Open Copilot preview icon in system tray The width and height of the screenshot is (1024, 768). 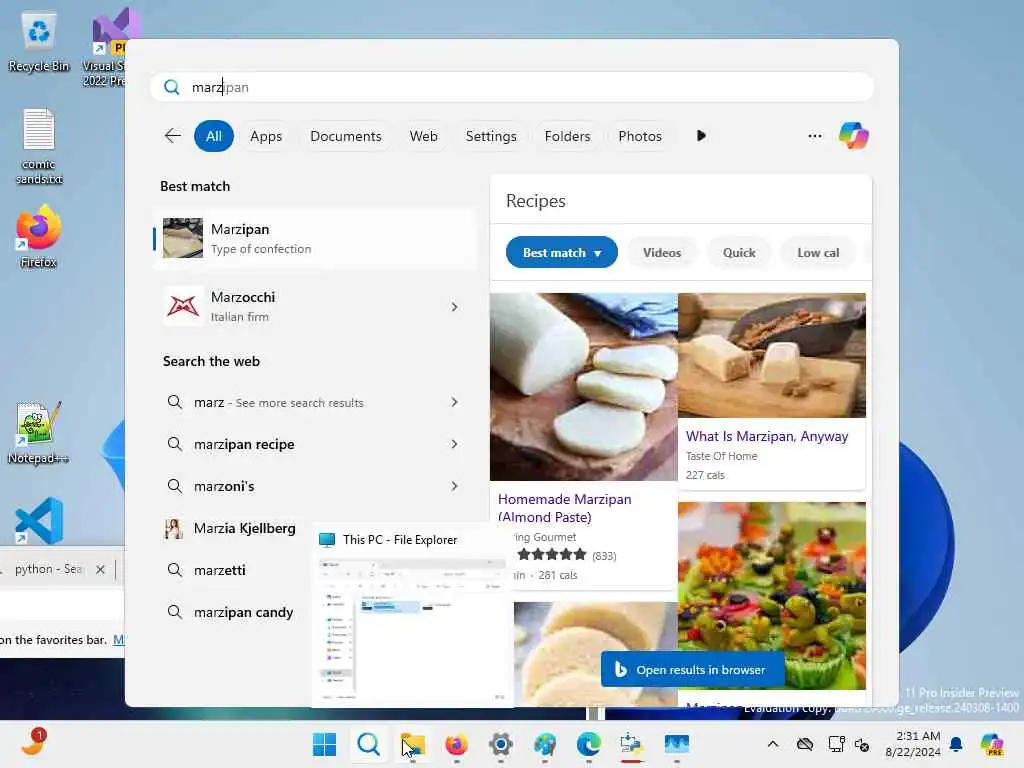coord(992,744)
